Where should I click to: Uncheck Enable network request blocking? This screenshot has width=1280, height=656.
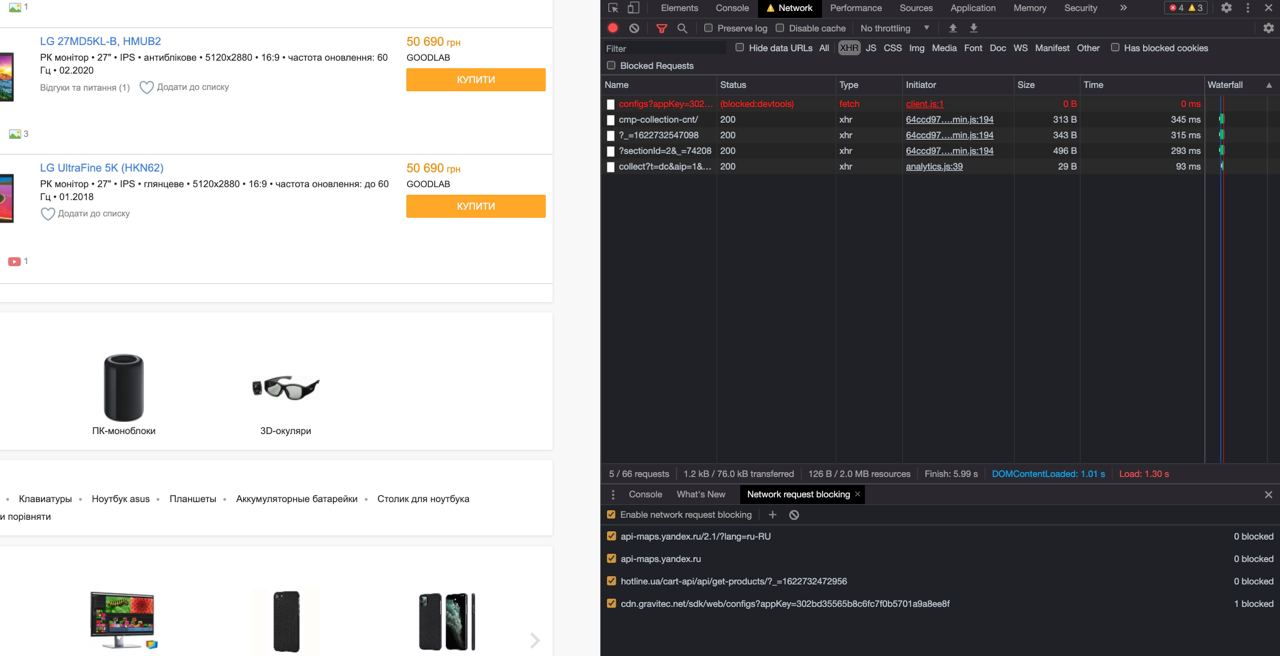(x=611, y=515)
